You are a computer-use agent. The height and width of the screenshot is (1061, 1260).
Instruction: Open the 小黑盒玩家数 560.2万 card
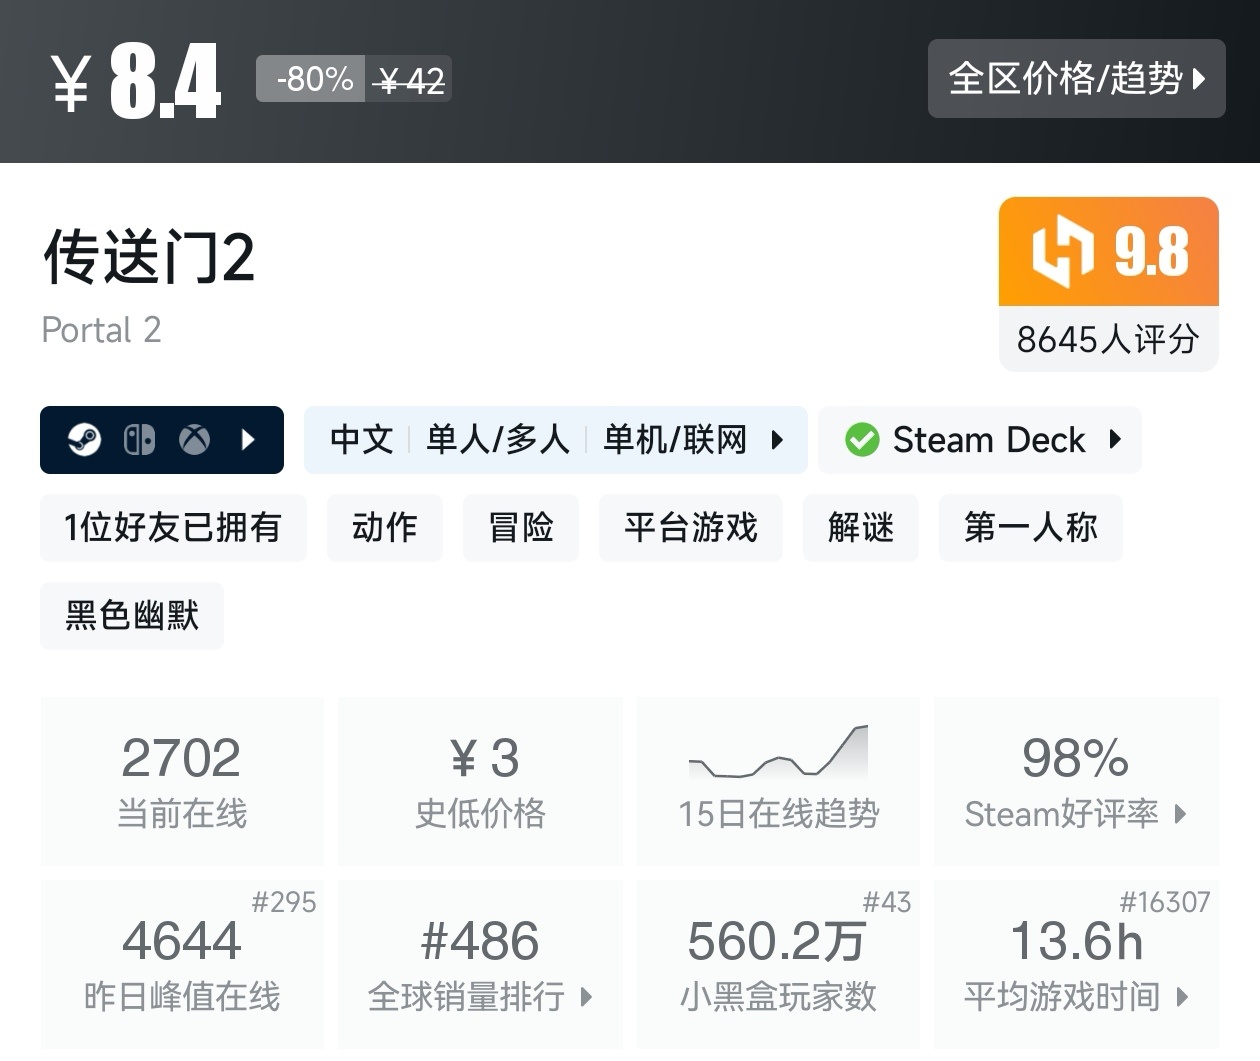(778, 964)
